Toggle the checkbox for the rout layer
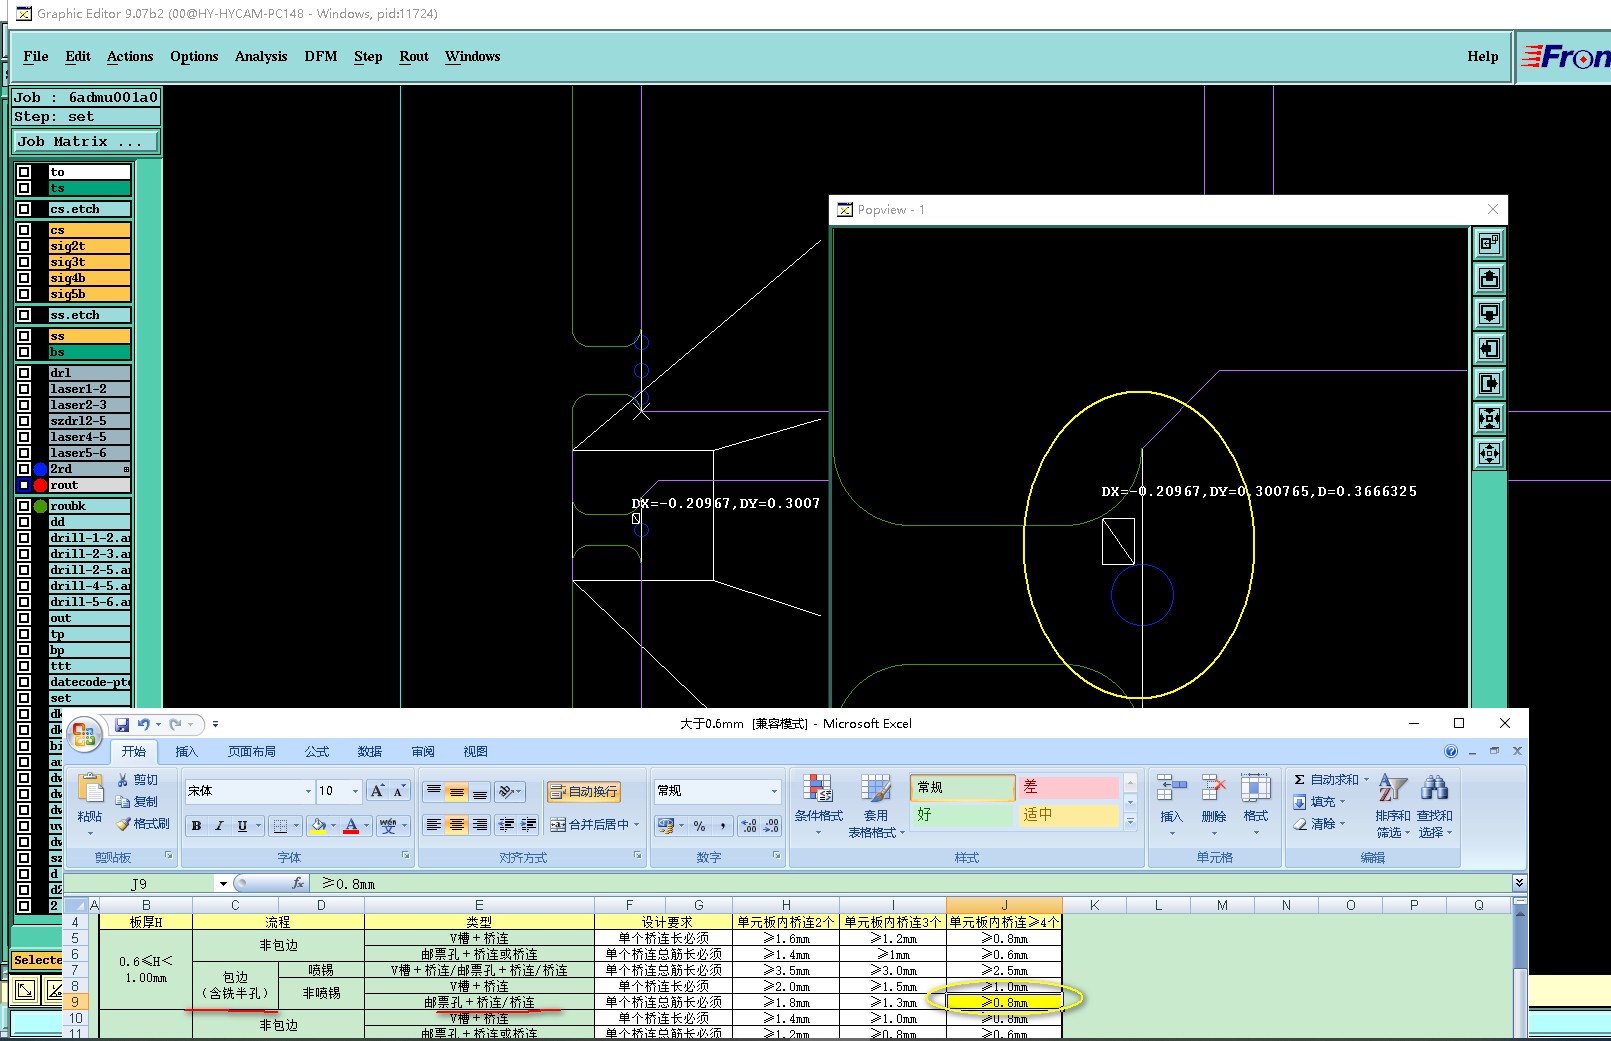 pos(24,485)
